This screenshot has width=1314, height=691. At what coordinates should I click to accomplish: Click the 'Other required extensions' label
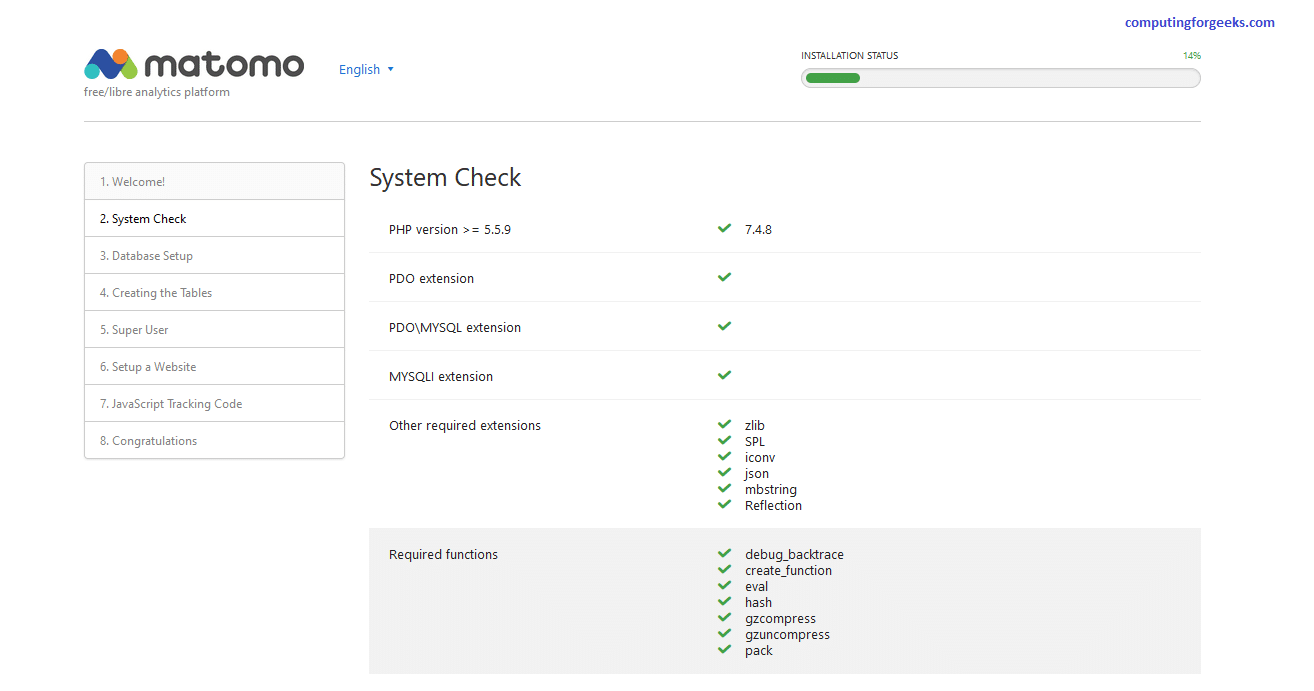pos(465,425)
